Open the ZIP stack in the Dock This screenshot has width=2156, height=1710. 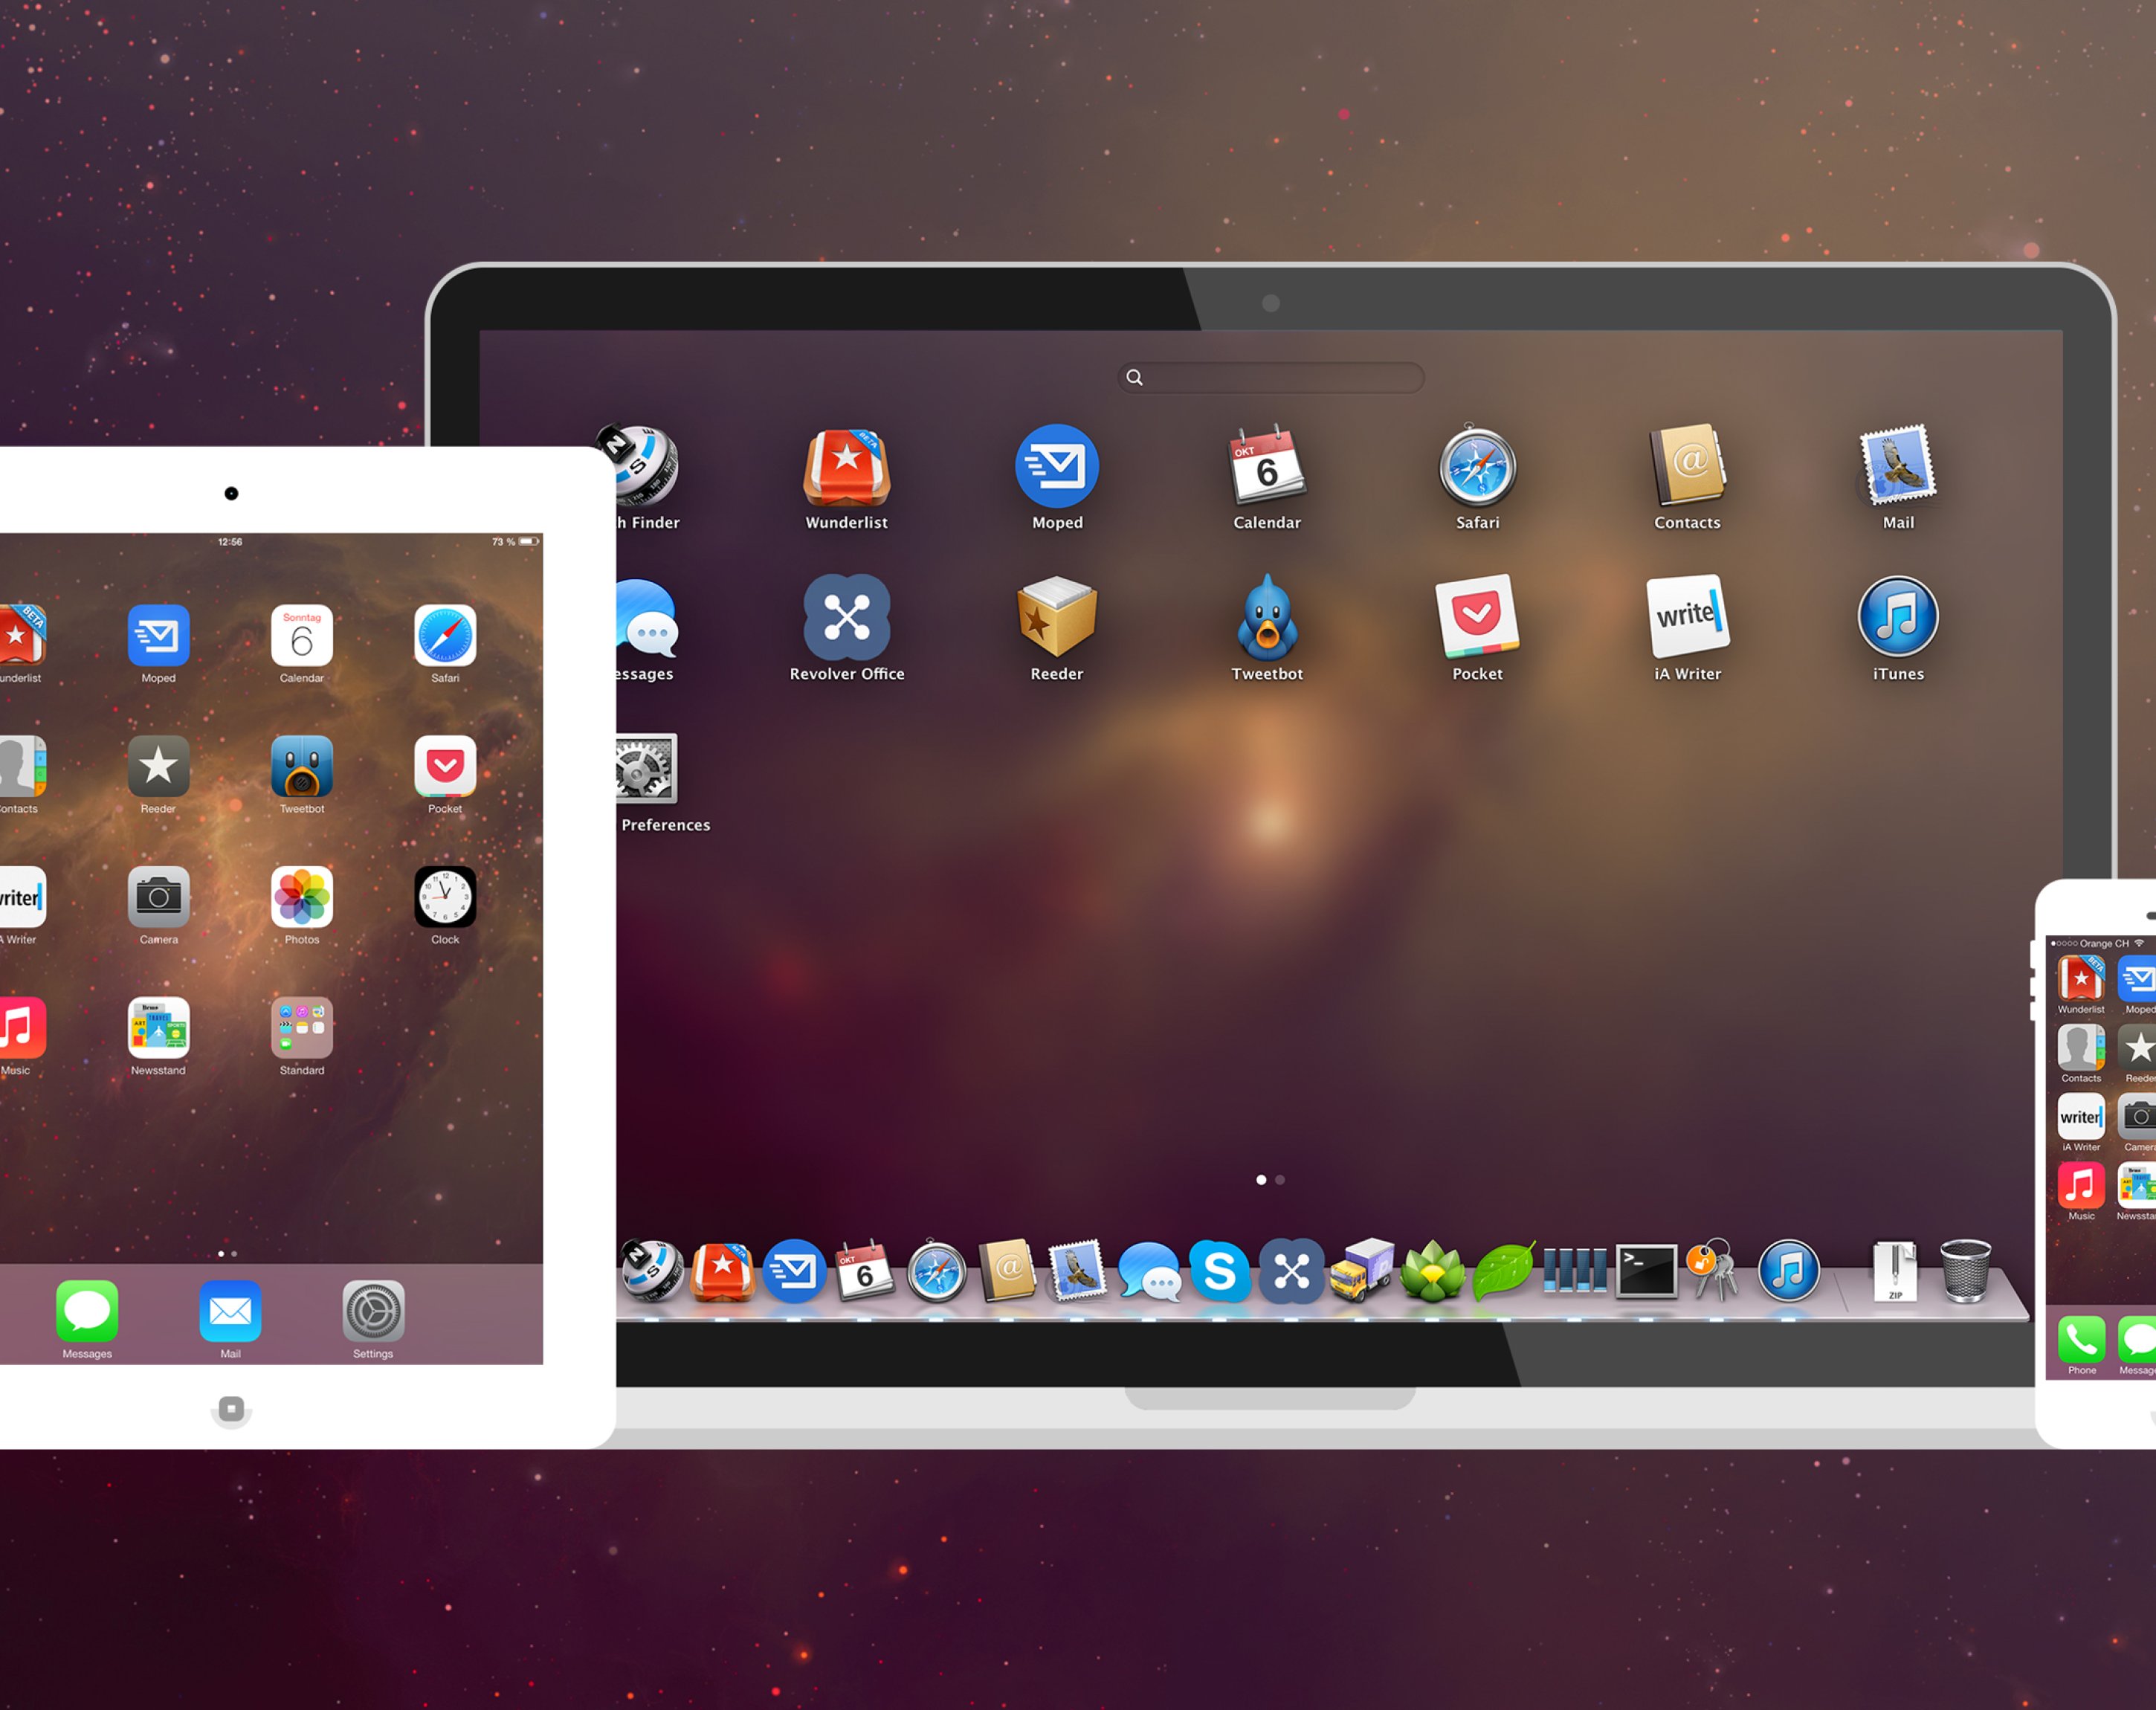pos(1895,1271)
